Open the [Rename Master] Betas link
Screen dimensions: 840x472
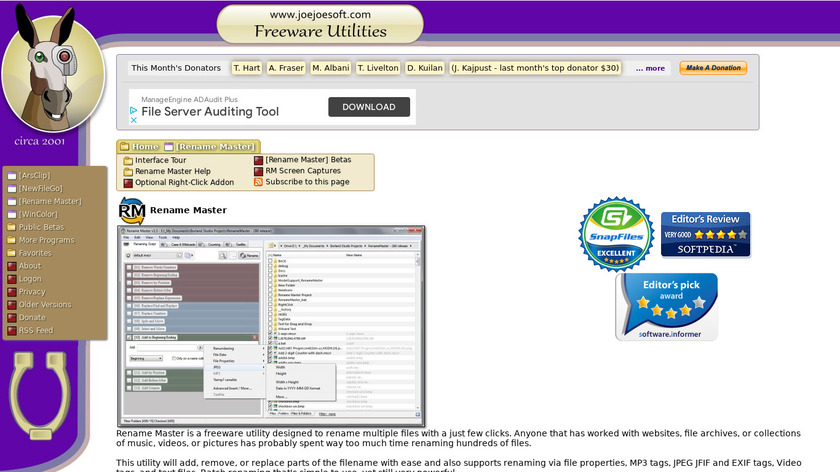pyautogui.click(x=309, y=160)
